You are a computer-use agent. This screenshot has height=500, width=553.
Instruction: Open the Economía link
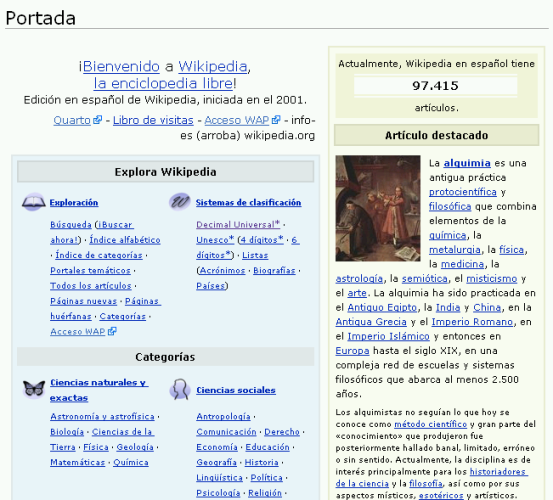(x=217, y=447)
